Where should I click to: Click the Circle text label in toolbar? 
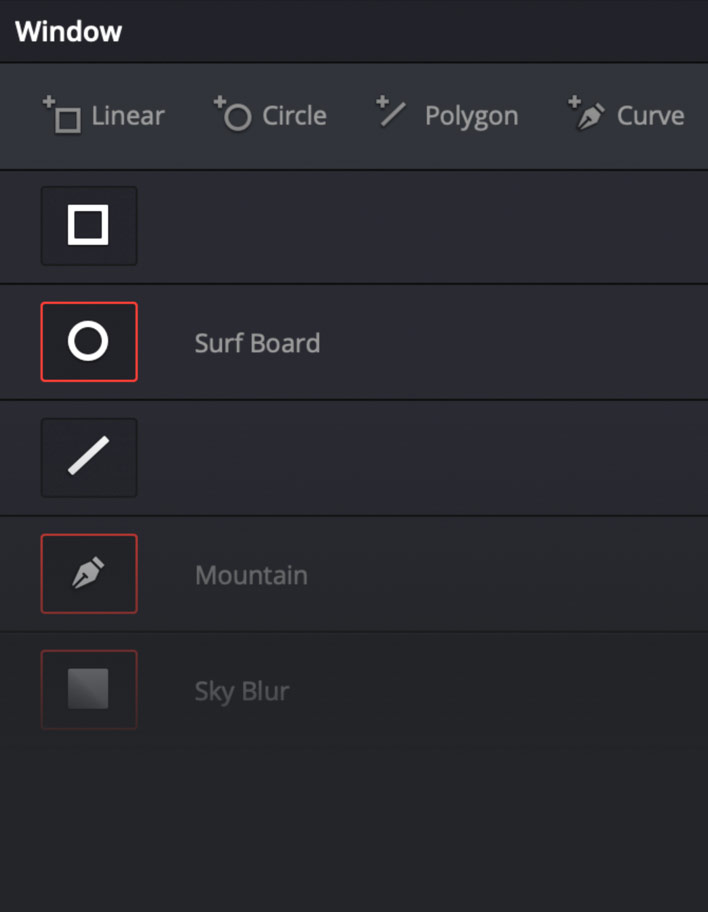click(294, 116)
